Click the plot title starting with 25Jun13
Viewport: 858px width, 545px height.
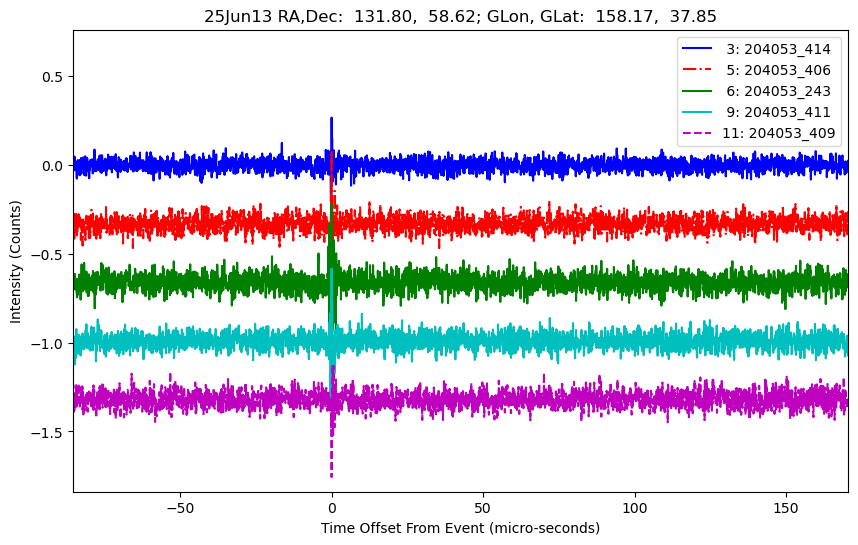point(460,16)
